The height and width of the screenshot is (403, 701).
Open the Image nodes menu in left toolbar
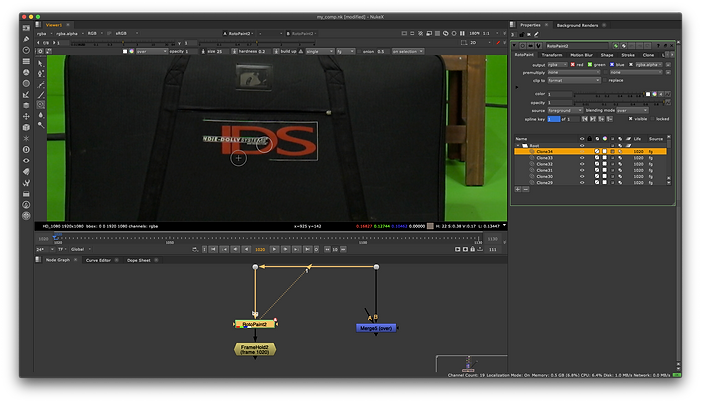(26, 28)
